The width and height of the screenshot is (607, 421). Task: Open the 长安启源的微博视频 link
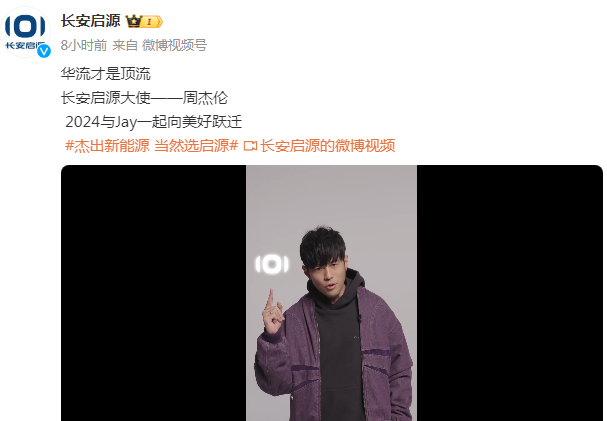tap(328, 146)
